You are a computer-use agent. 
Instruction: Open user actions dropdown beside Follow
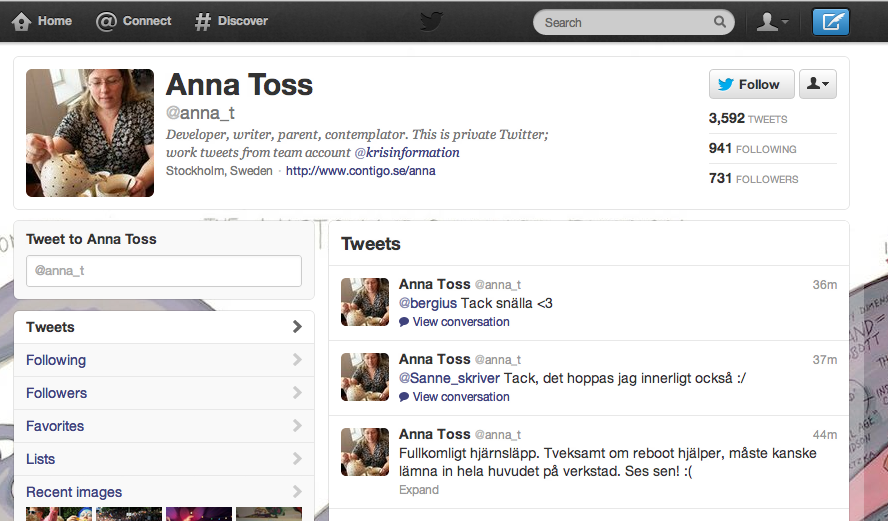point(818,84)
